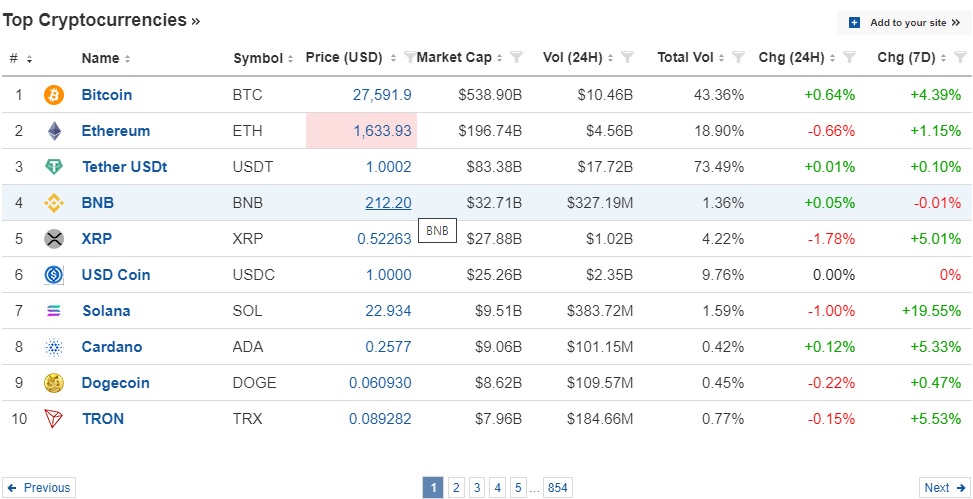Sort by Market Cap column arrows
Viewport: 973px width, 499px height.
500,58
